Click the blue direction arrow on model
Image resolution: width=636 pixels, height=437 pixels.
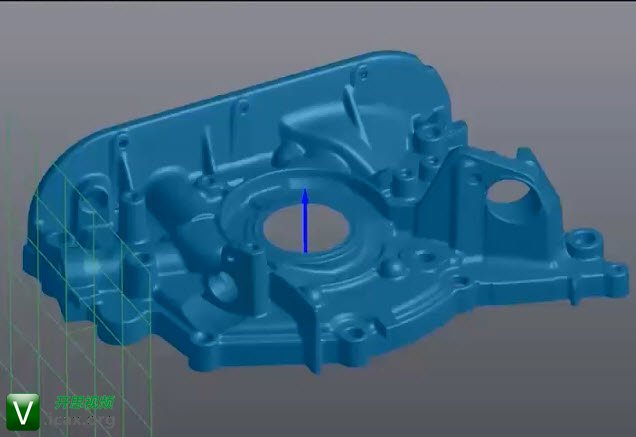click(x=305, y=221)
